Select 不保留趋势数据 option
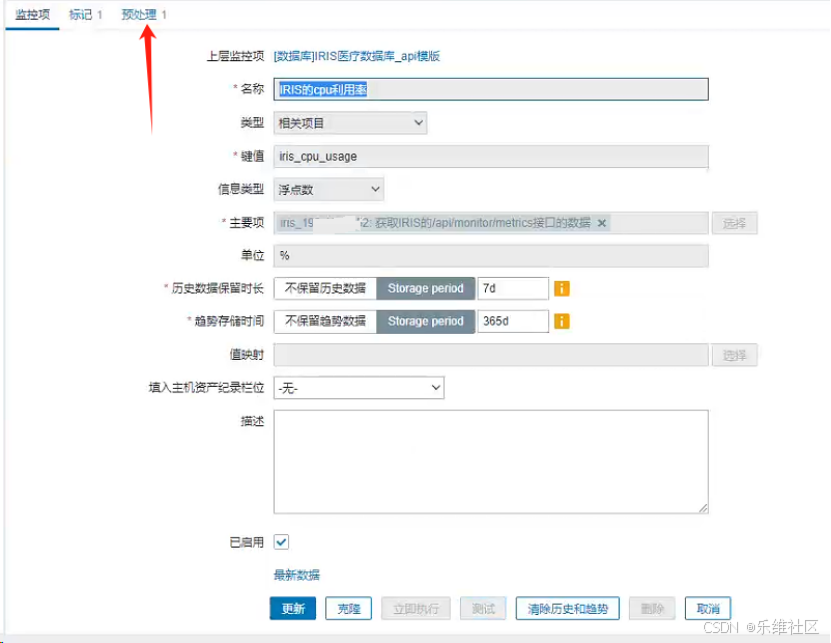This screenshot has height=643, width=831. (323, 321)
